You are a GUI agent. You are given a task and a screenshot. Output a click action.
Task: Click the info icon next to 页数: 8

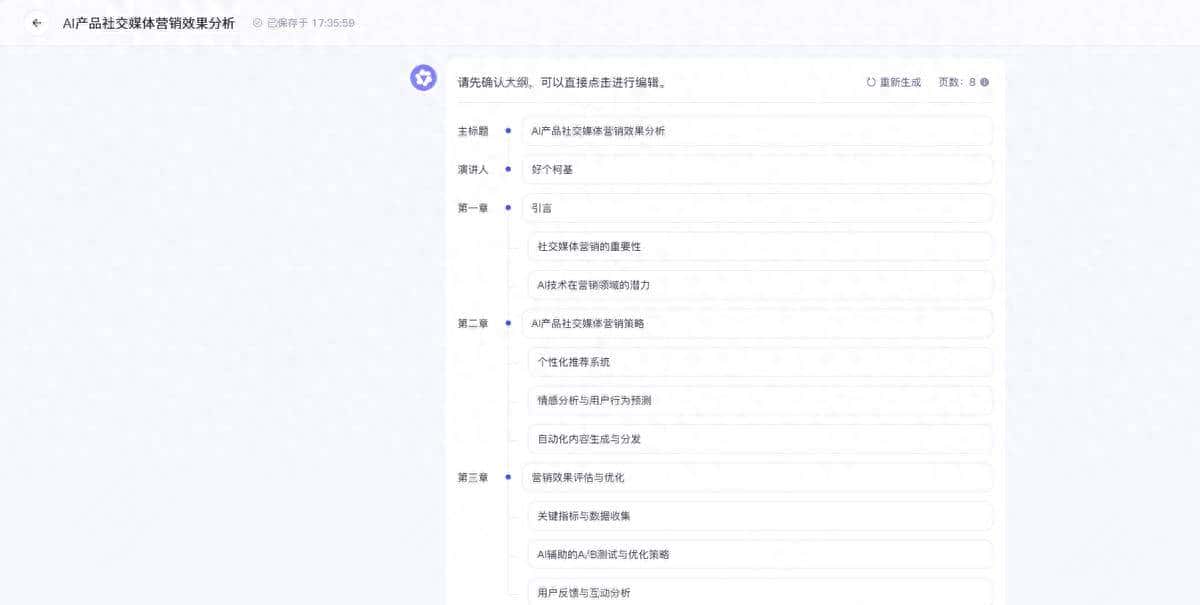985,82
